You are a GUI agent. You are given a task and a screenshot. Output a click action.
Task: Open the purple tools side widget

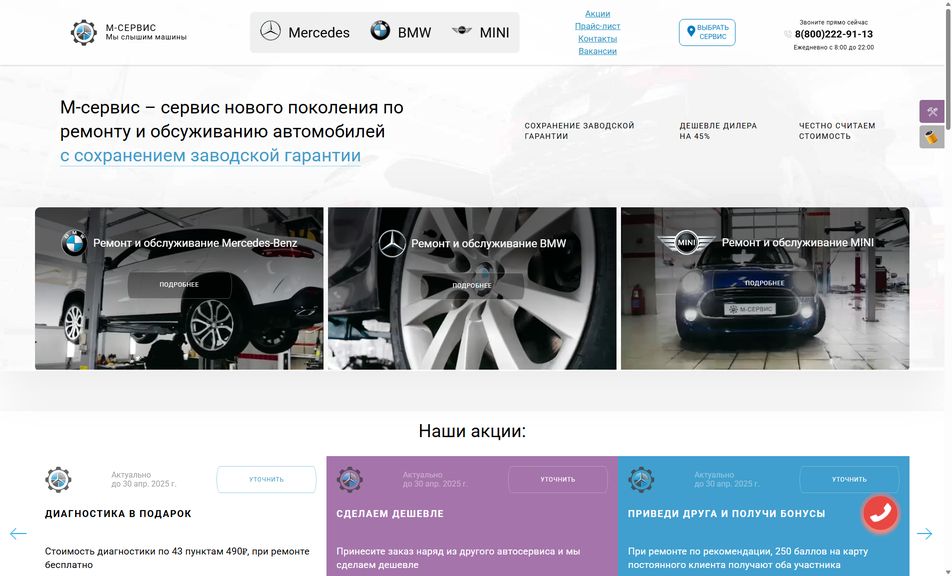tap(931, 112)
